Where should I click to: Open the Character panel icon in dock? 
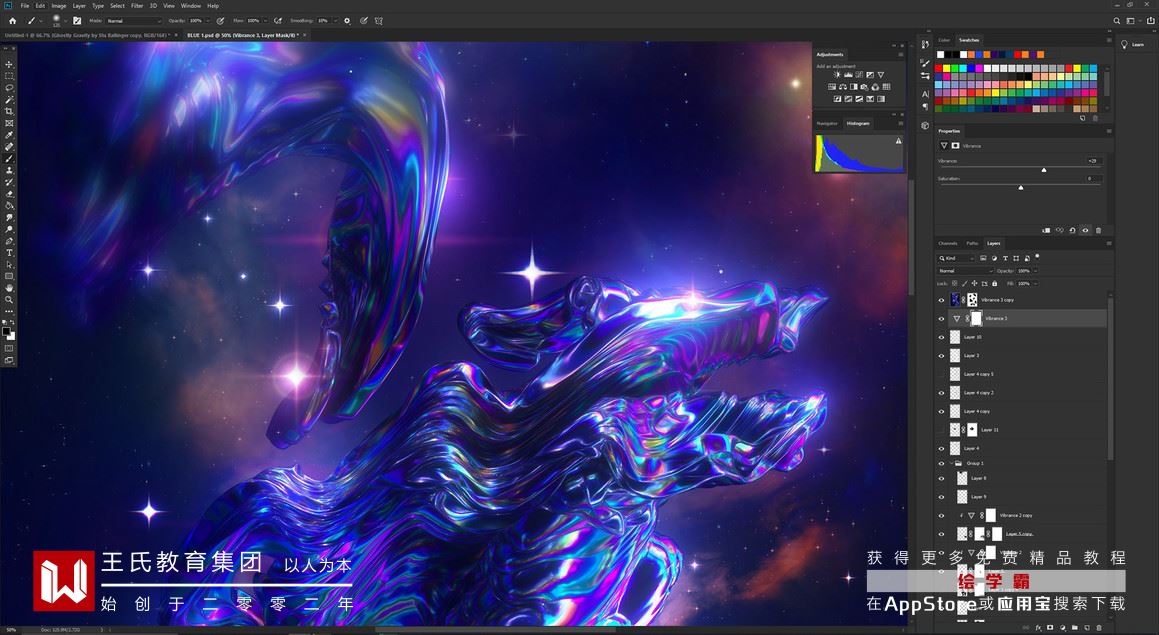coord(925,94)
